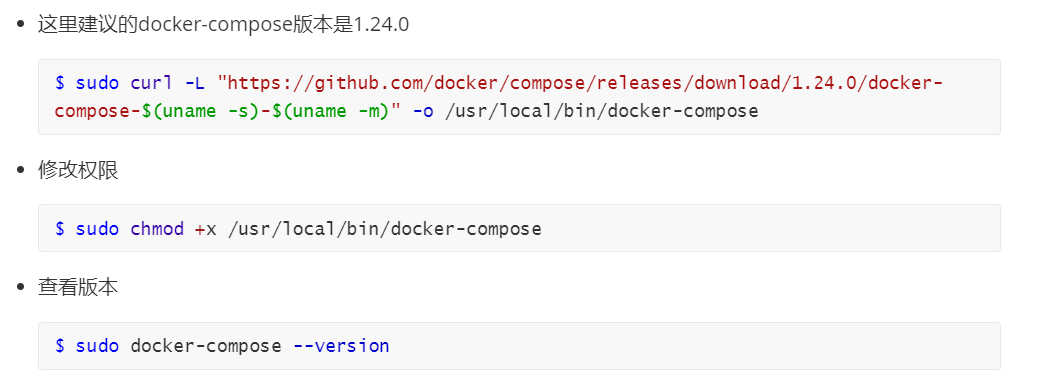
Task: Click the 'curl' word in first code block
Action: (152, 83)
